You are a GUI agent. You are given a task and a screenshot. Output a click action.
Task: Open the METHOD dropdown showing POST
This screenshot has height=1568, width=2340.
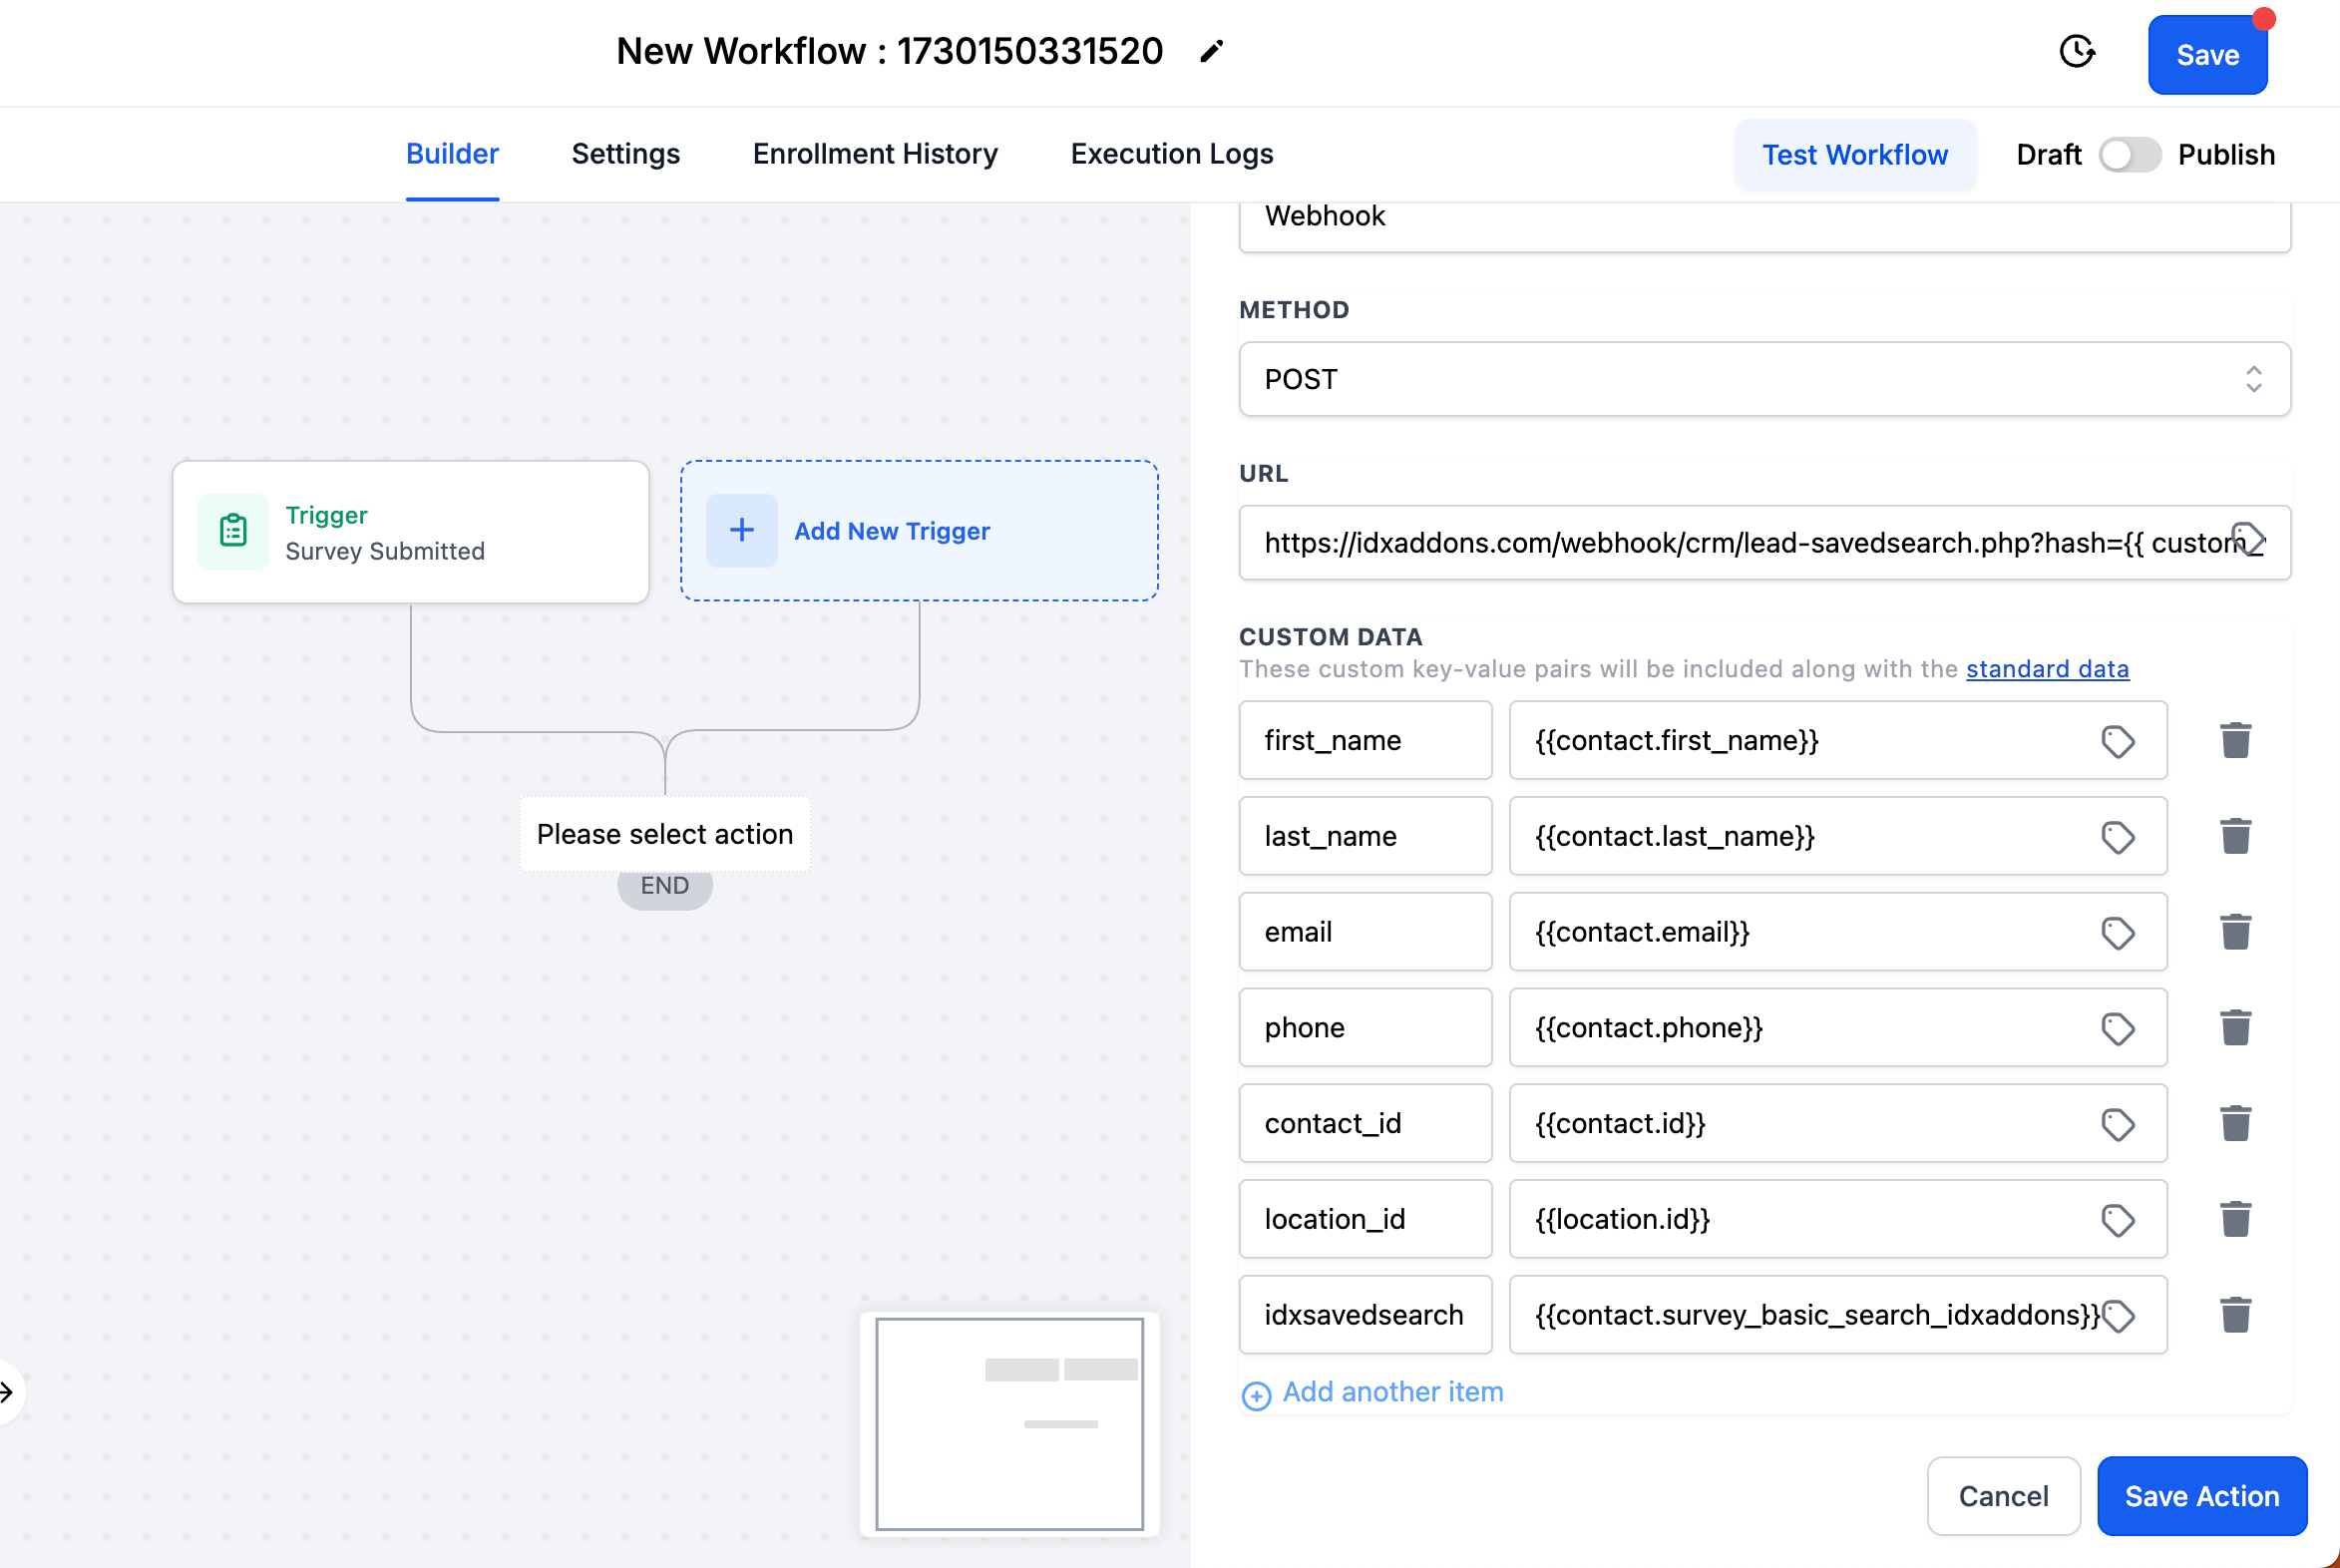[x=1764, y=380]
